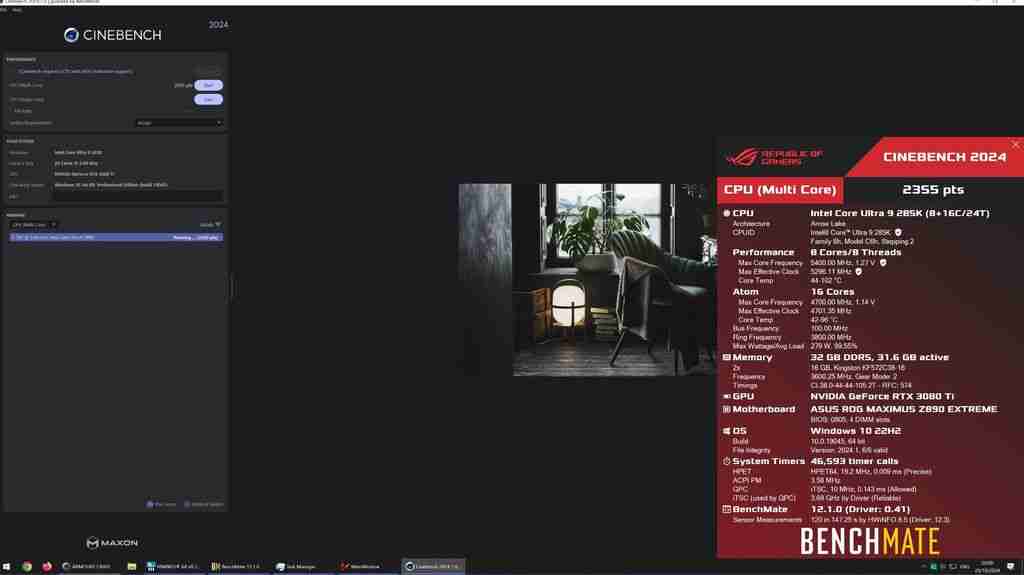This screenshot has width=1024, height=575.
Task: Click the taskbar button left of File Explorer
Action: 88,567
